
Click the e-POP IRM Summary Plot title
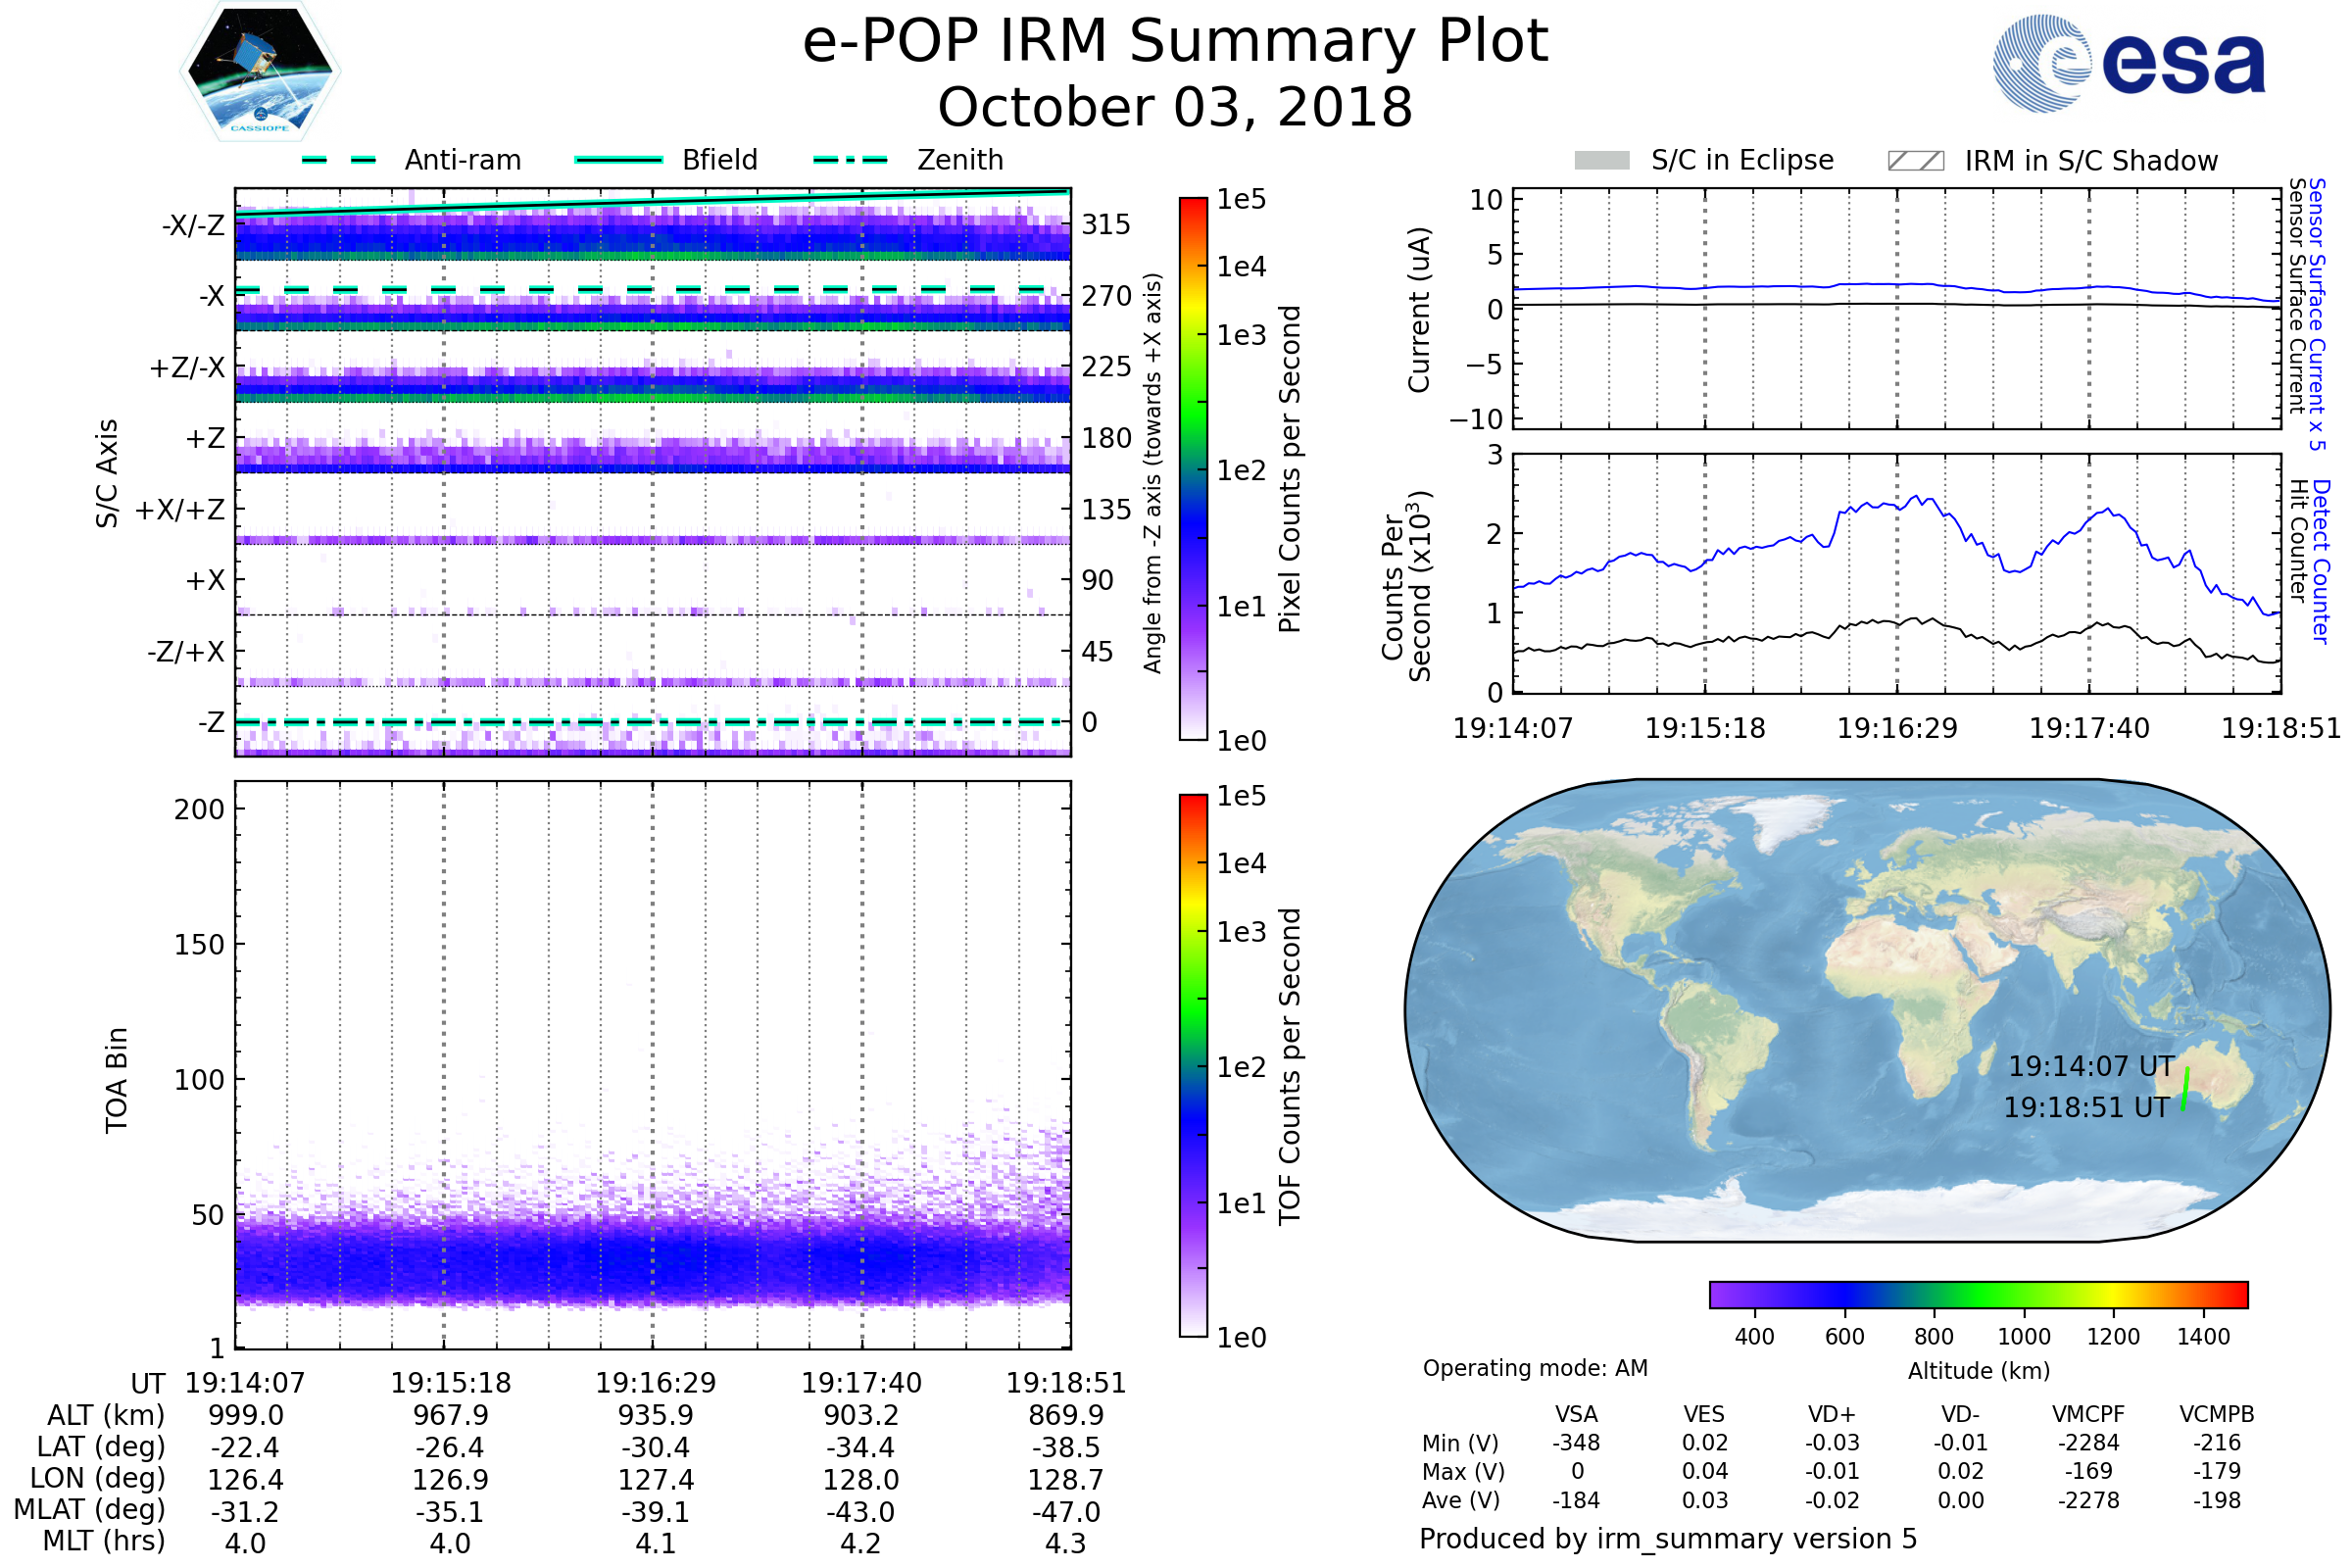1175,42
